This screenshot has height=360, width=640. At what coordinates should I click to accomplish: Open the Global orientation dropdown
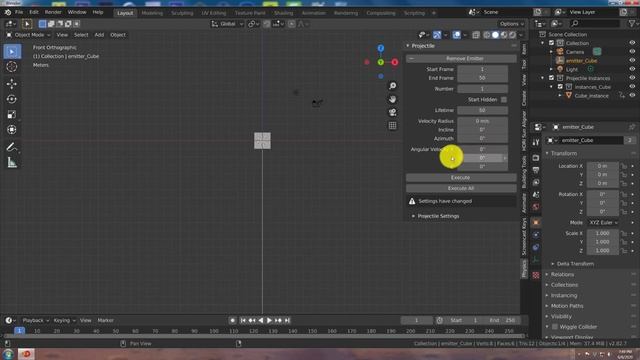[227, 24]
